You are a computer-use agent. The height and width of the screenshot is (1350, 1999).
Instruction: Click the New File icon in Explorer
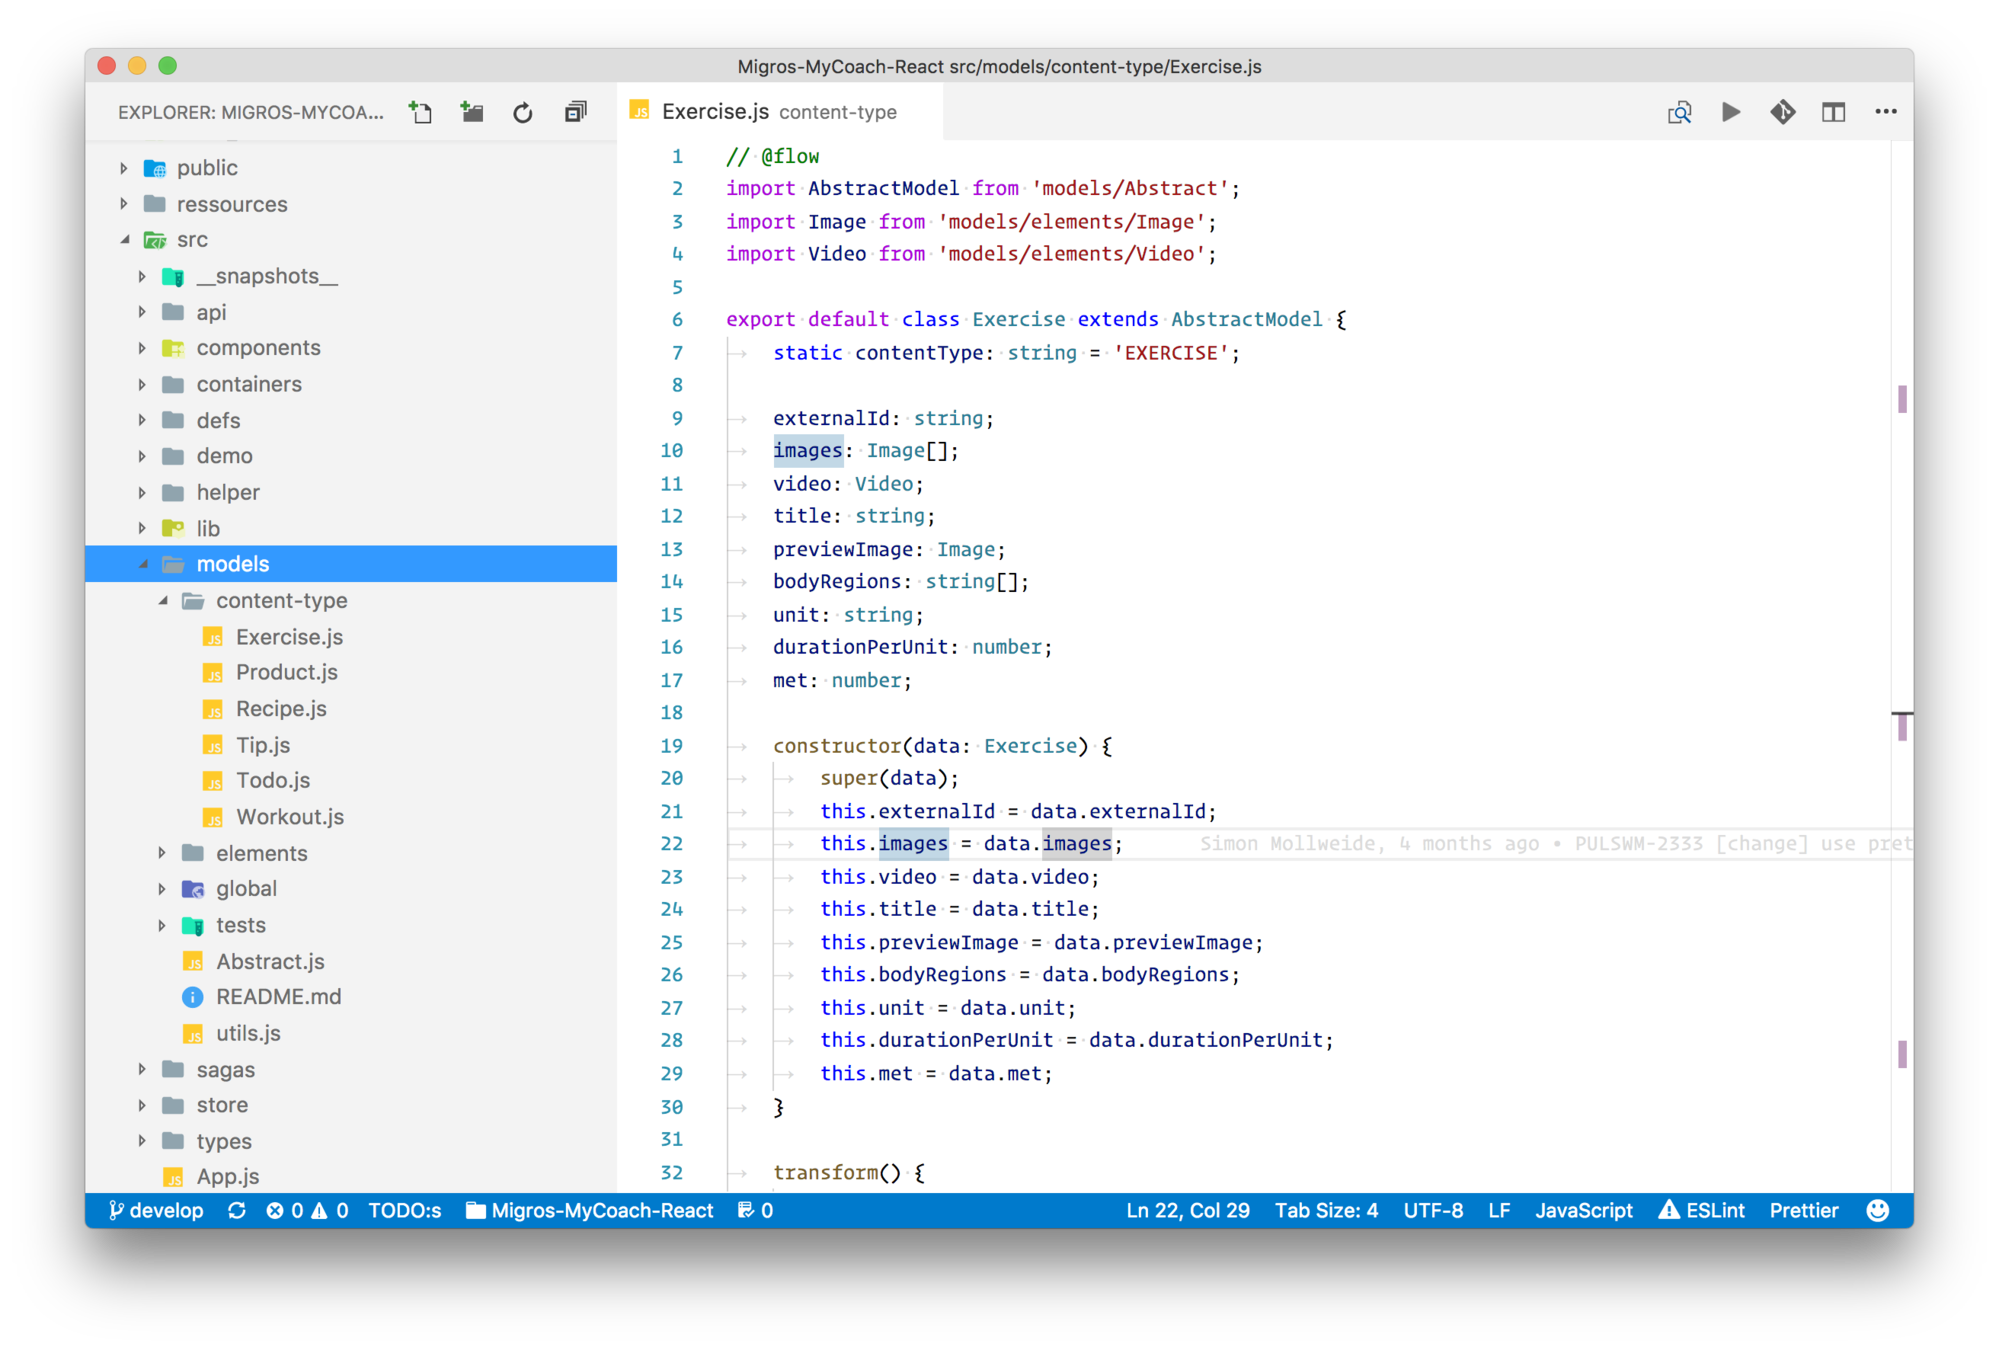(421, 112)
